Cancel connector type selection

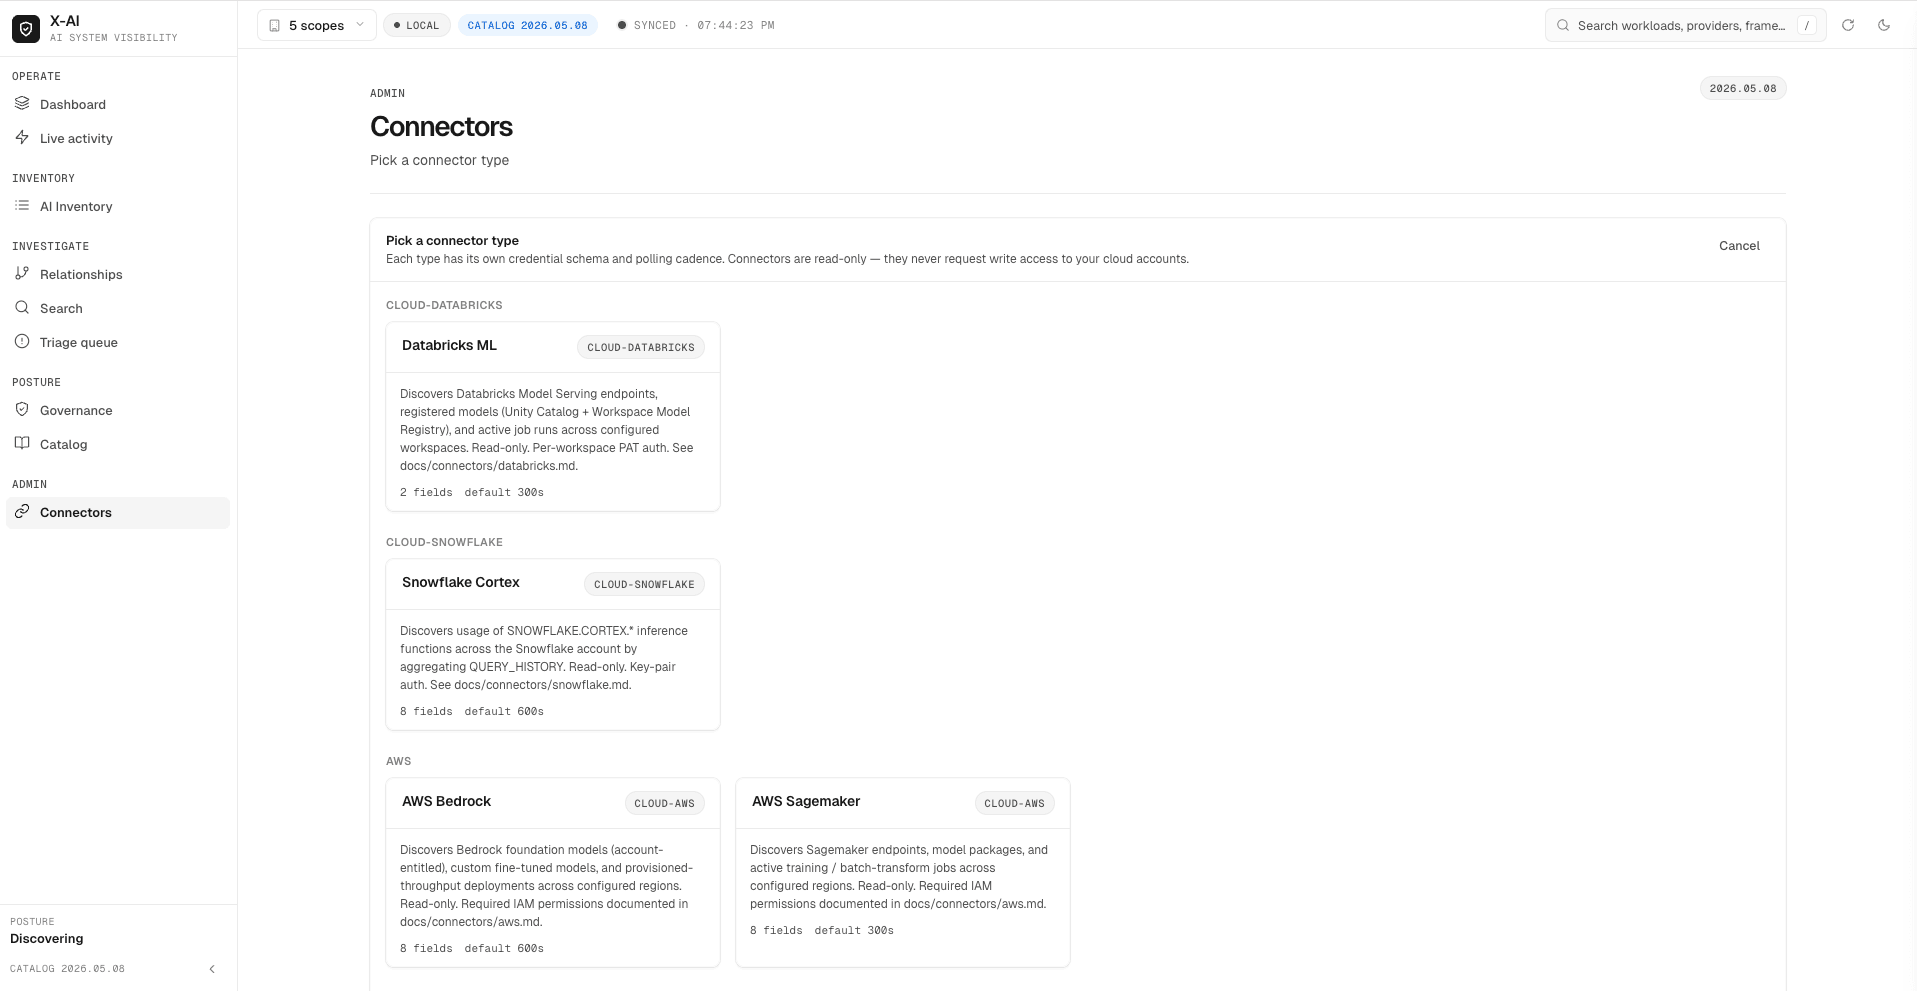1739,246
